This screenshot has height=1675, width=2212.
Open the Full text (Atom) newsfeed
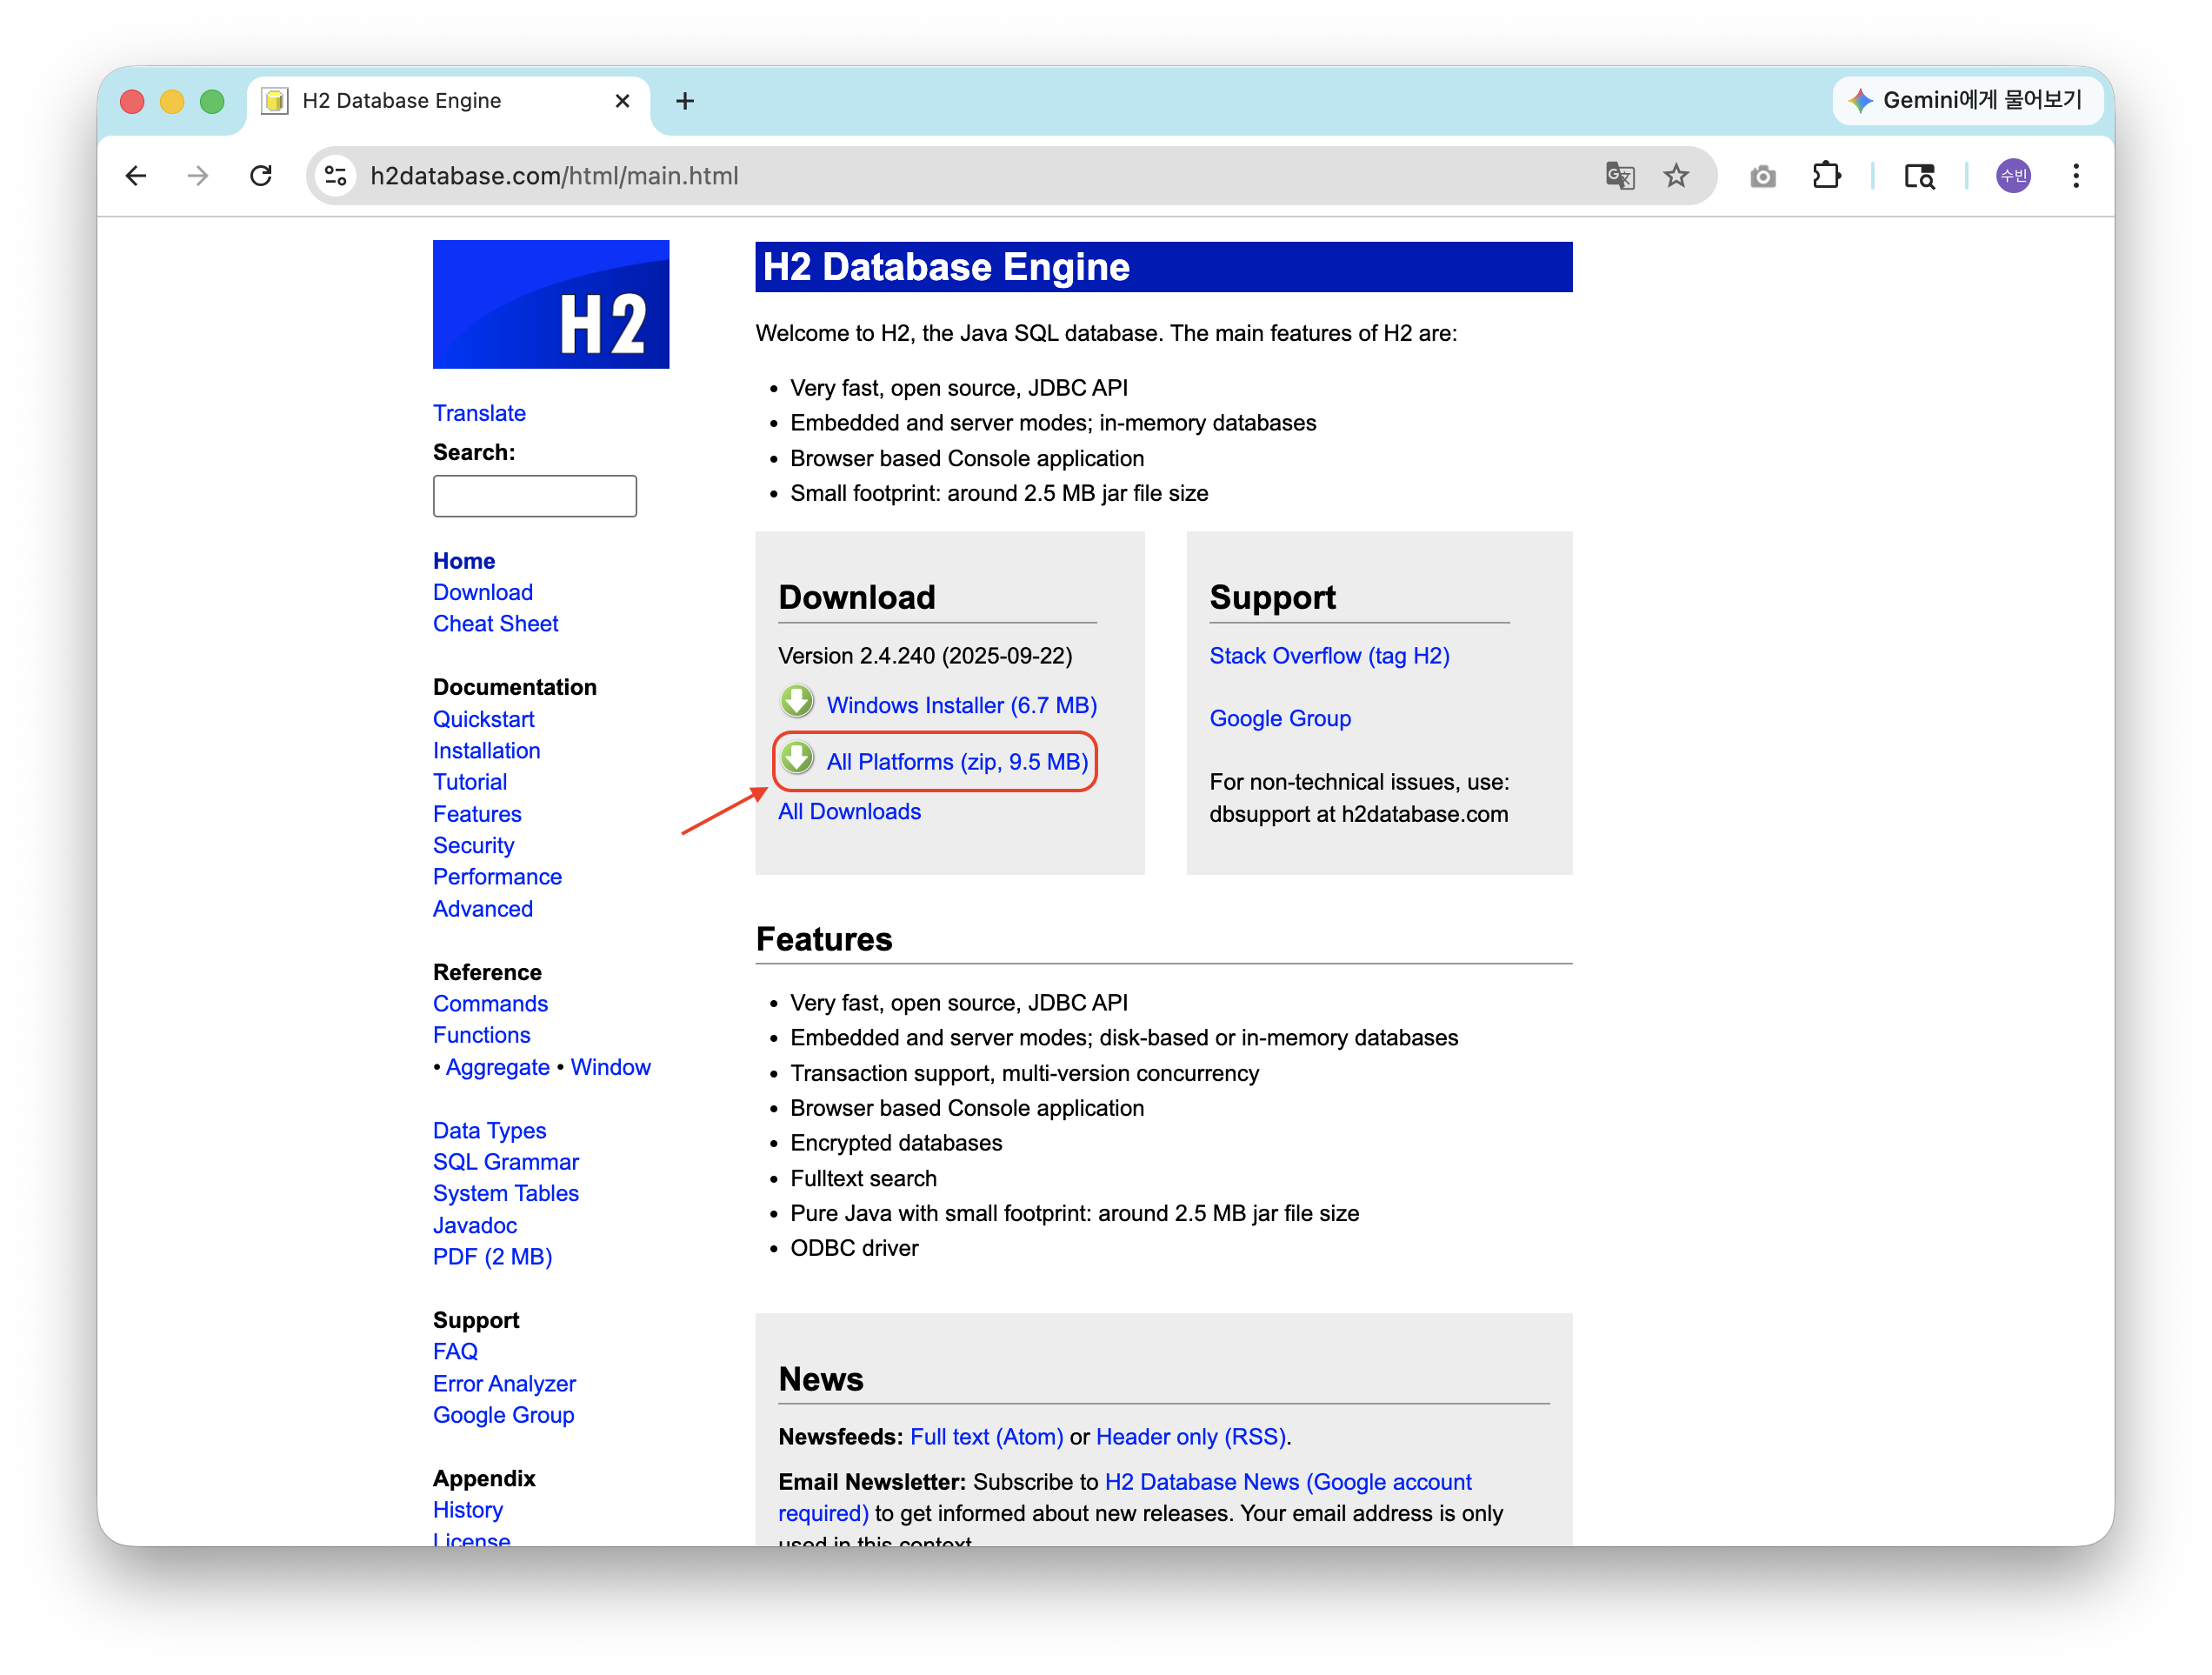click(x=987, y=1437)
